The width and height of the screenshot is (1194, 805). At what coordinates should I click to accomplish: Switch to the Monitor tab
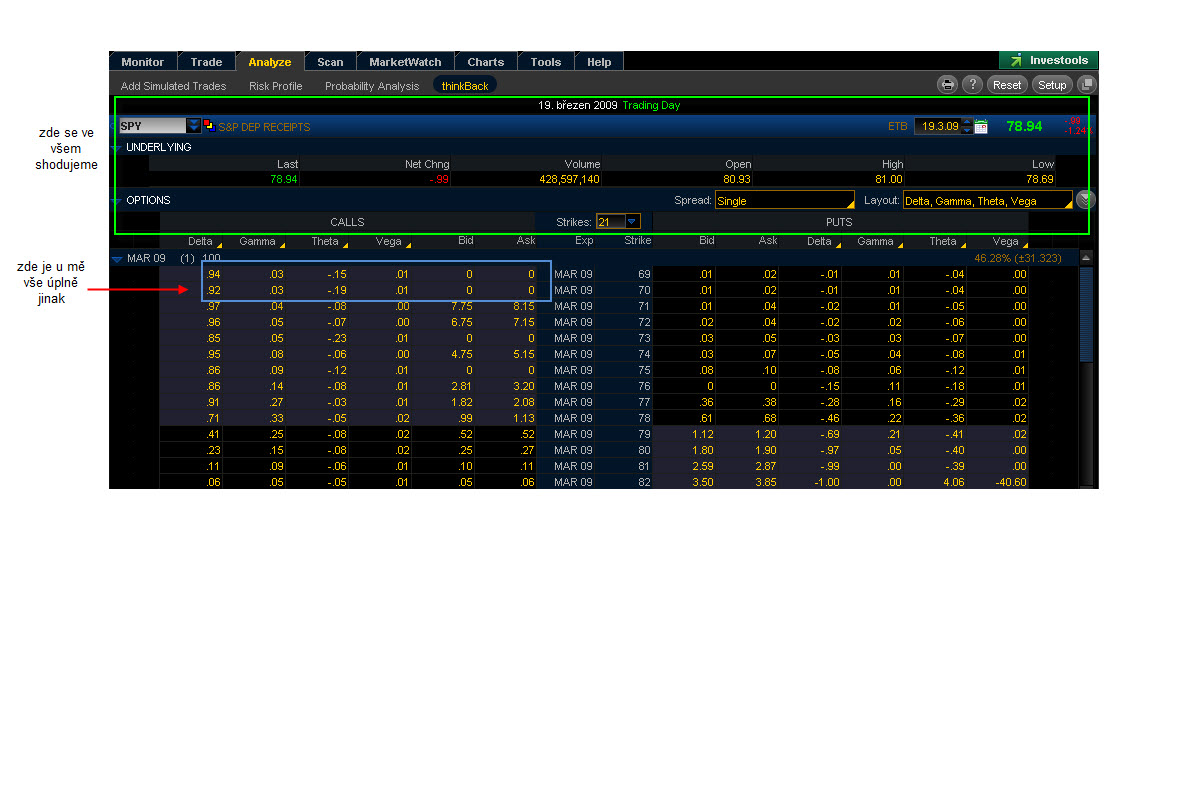[142, 62]
